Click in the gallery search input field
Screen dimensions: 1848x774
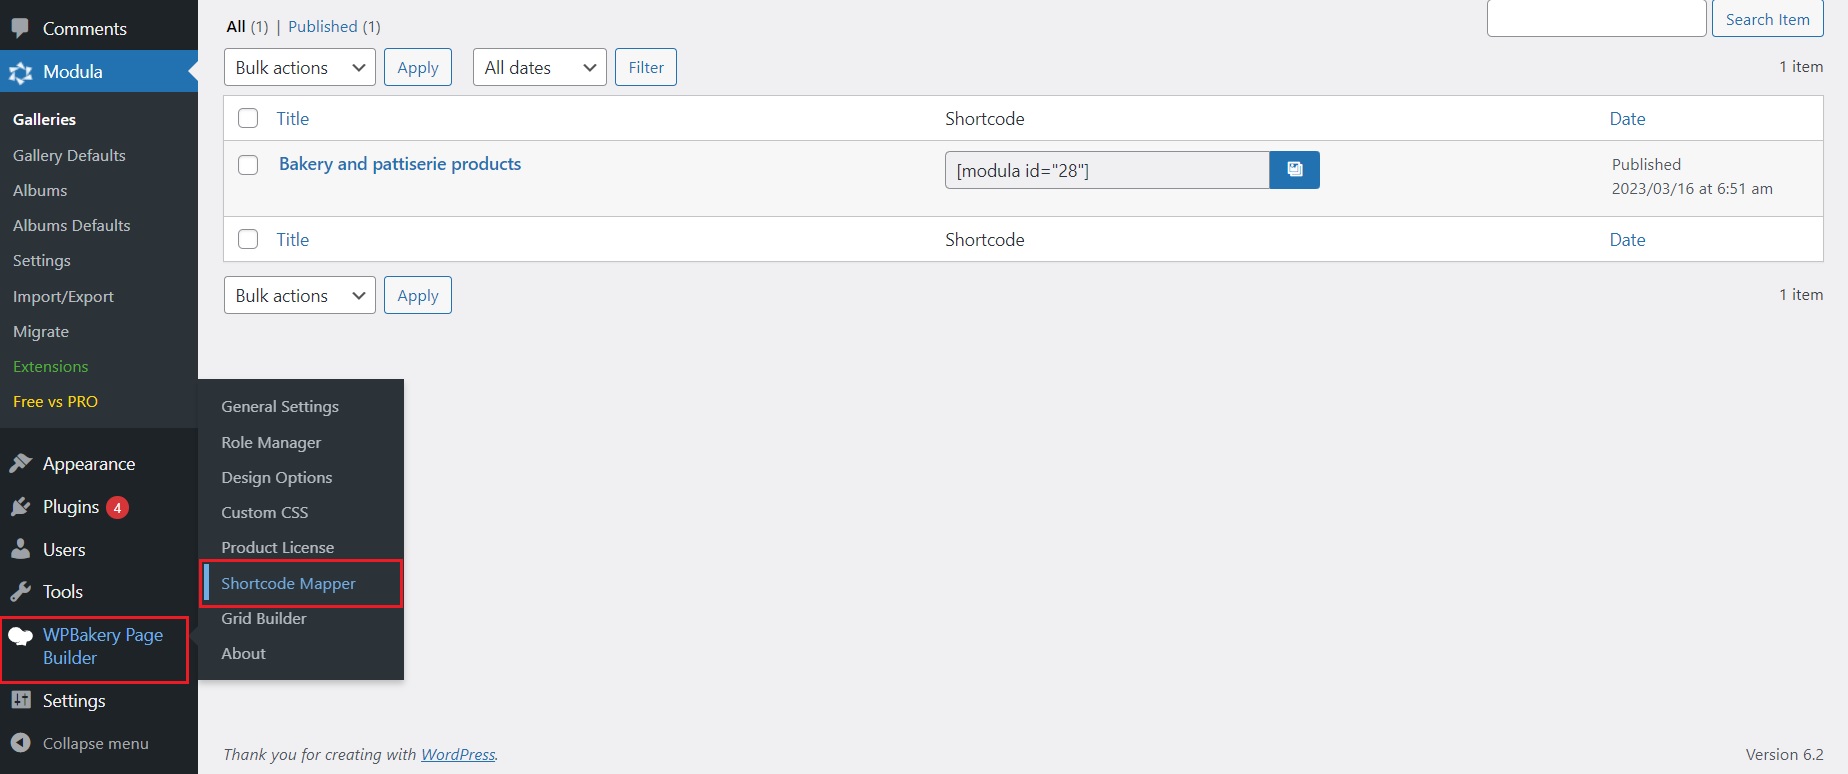(x=1596, y=19)
